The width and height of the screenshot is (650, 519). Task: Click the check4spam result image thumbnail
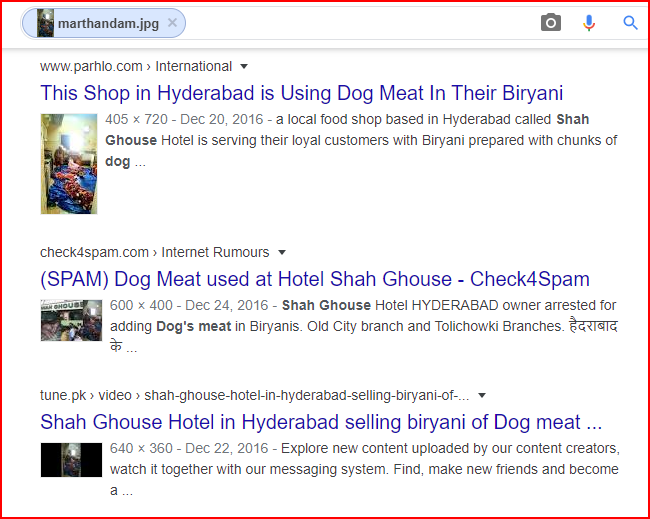tap(71, 320)
